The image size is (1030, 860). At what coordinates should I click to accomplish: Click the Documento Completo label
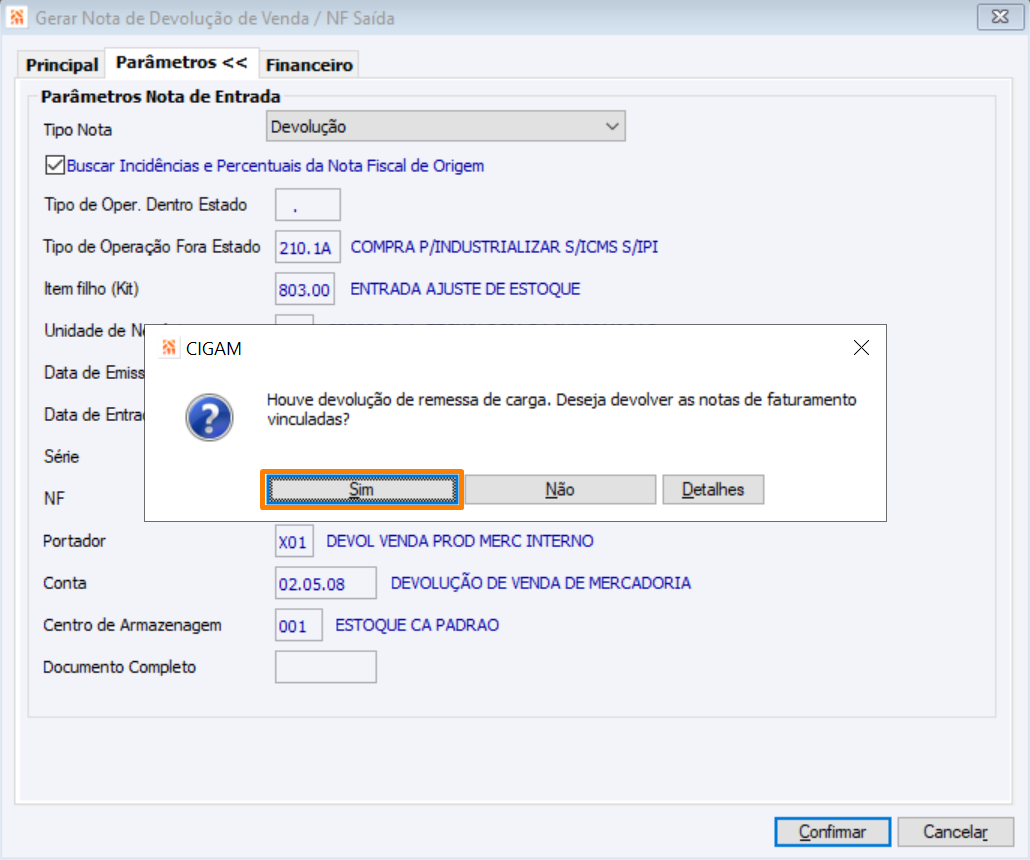[x=120, y=667]
